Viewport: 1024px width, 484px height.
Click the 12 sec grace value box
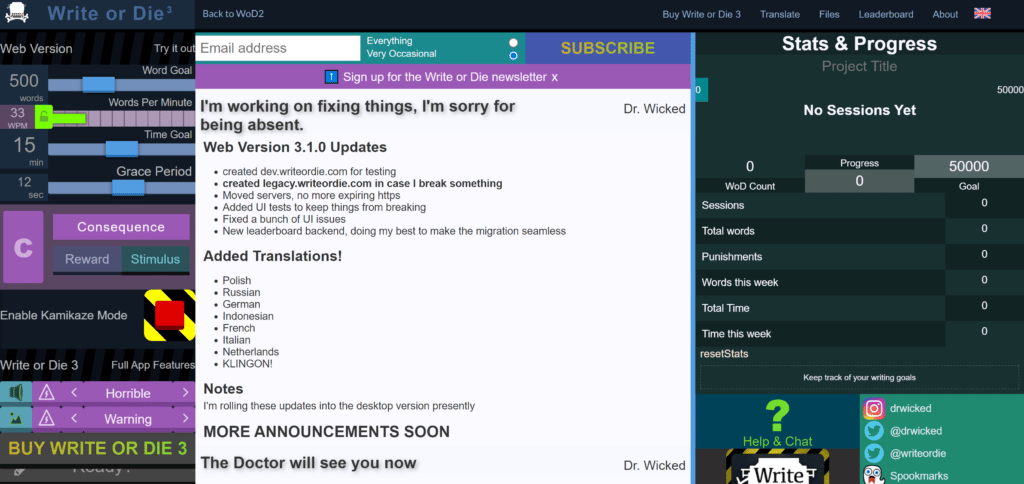(24, 187)
